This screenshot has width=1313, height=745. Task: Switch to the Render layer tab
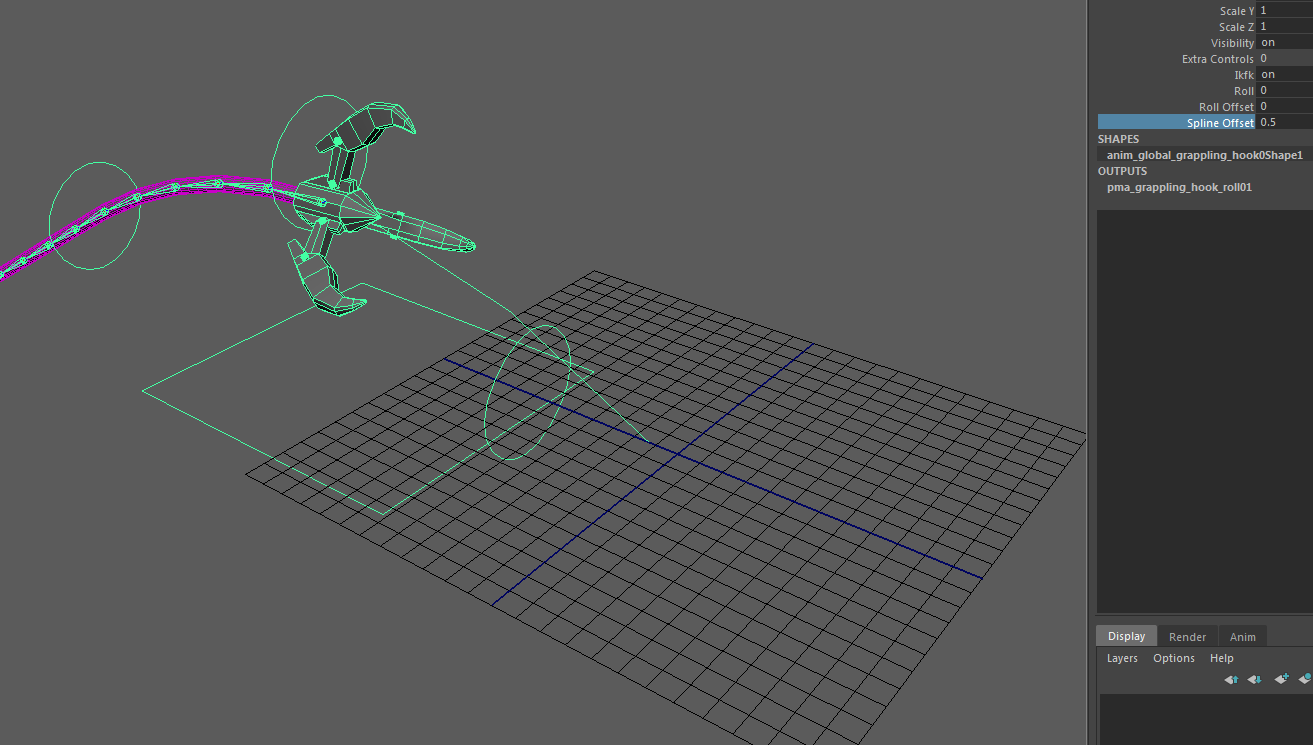[x=1187, y=636]
